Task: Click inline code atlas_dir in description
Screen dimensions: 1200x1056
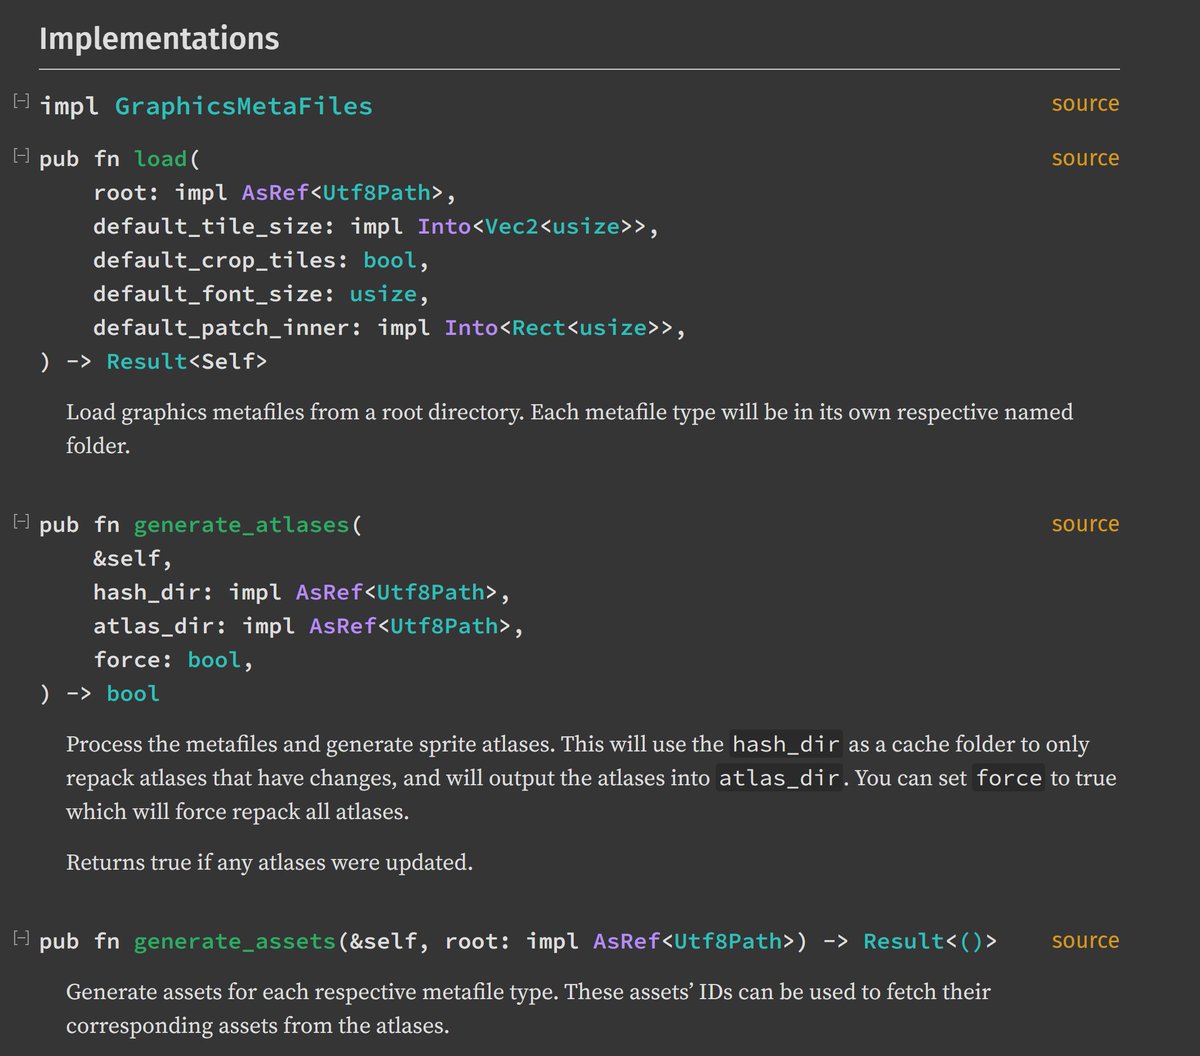Action: tap(778, 778)
